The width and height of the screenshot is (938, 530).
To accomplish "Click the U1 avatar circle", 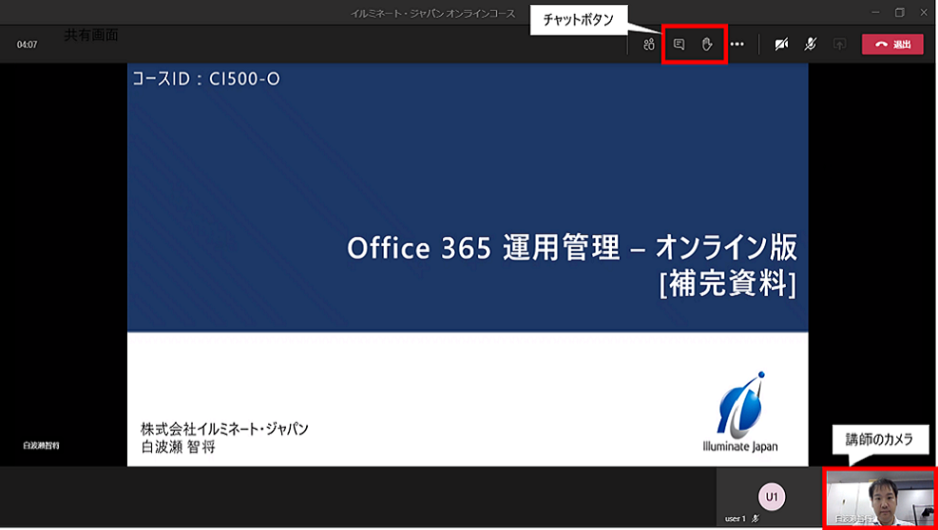I will (772, 497).
